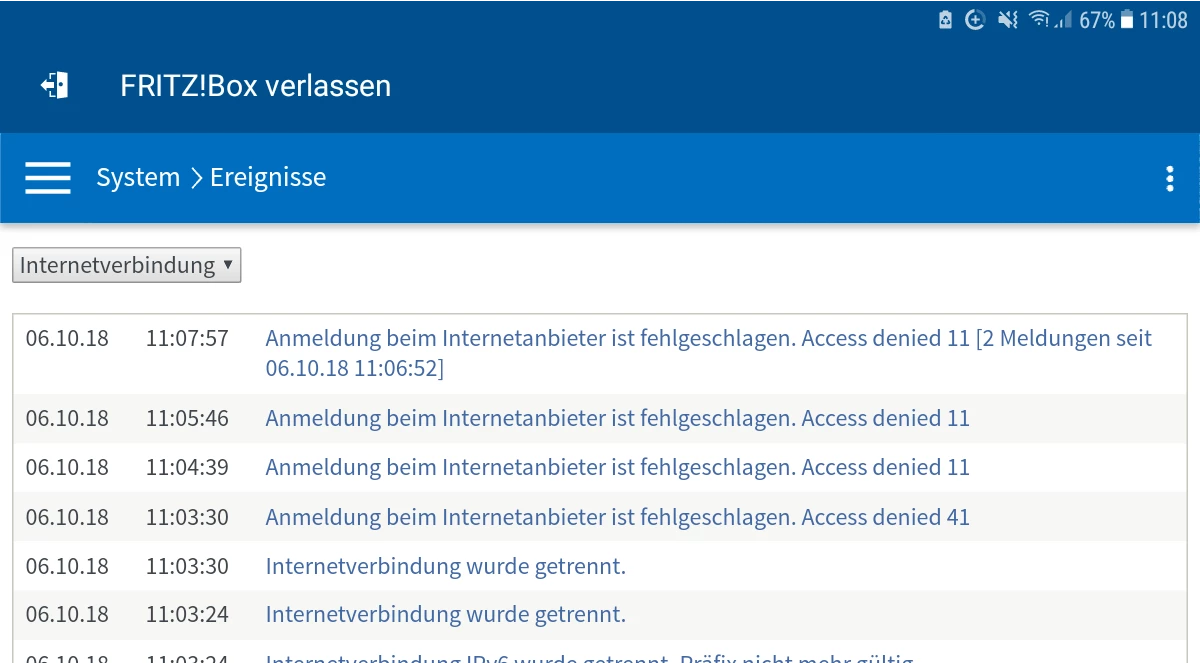Viewport: 1200px width, 663px height.
Task: Tap the first status bar icon left of data saver
Action: pos(945,20)
